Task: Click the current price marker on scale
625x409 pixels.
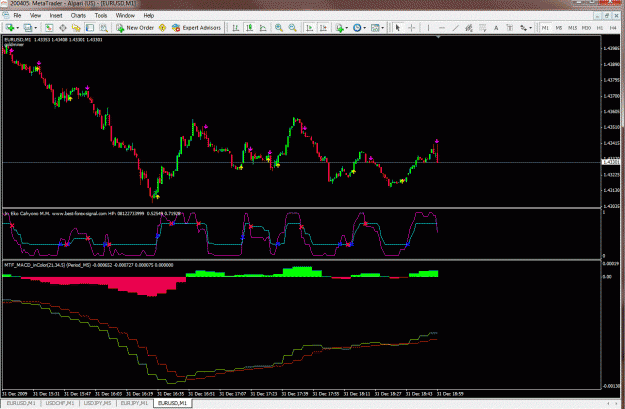Action: coord(609,162)
